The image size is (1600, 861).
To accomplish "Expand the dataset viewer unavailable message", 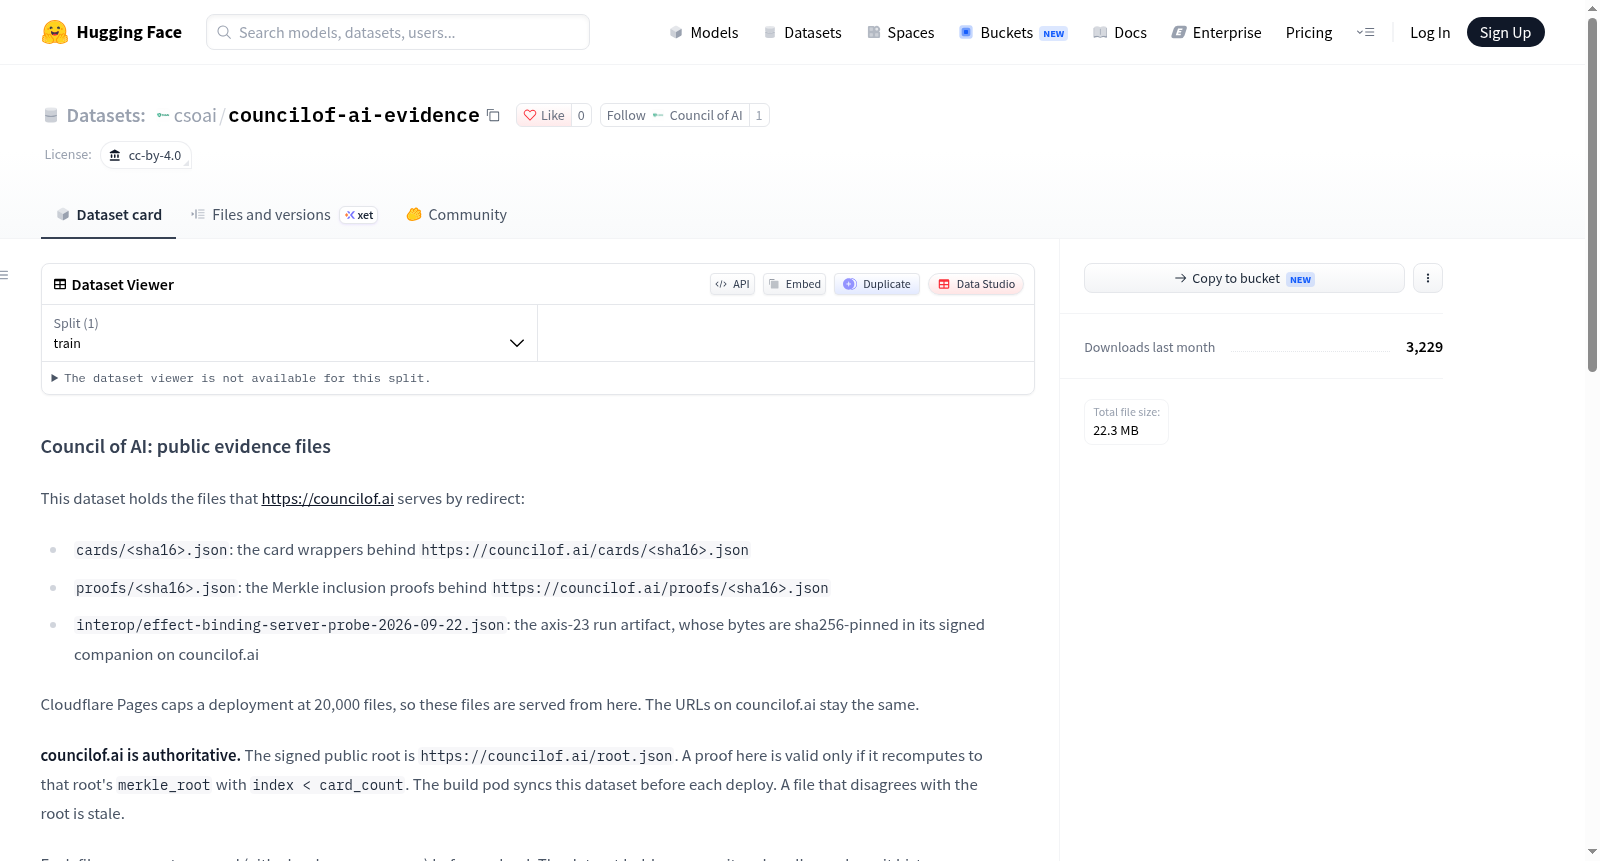I will pos(240,378).
